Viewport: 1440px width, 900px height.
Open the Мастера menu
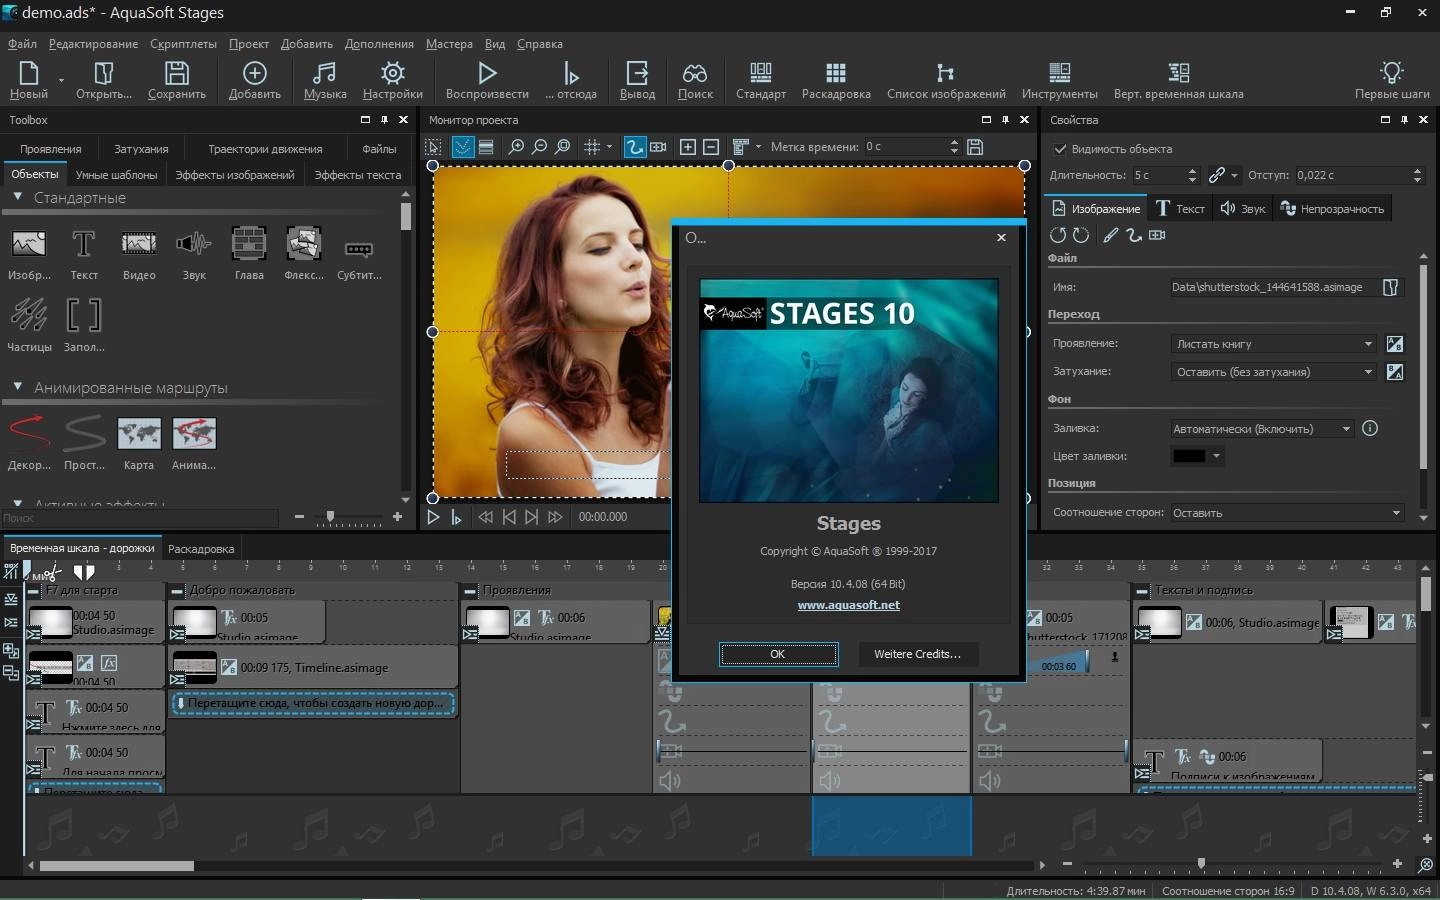pos(449,44)
